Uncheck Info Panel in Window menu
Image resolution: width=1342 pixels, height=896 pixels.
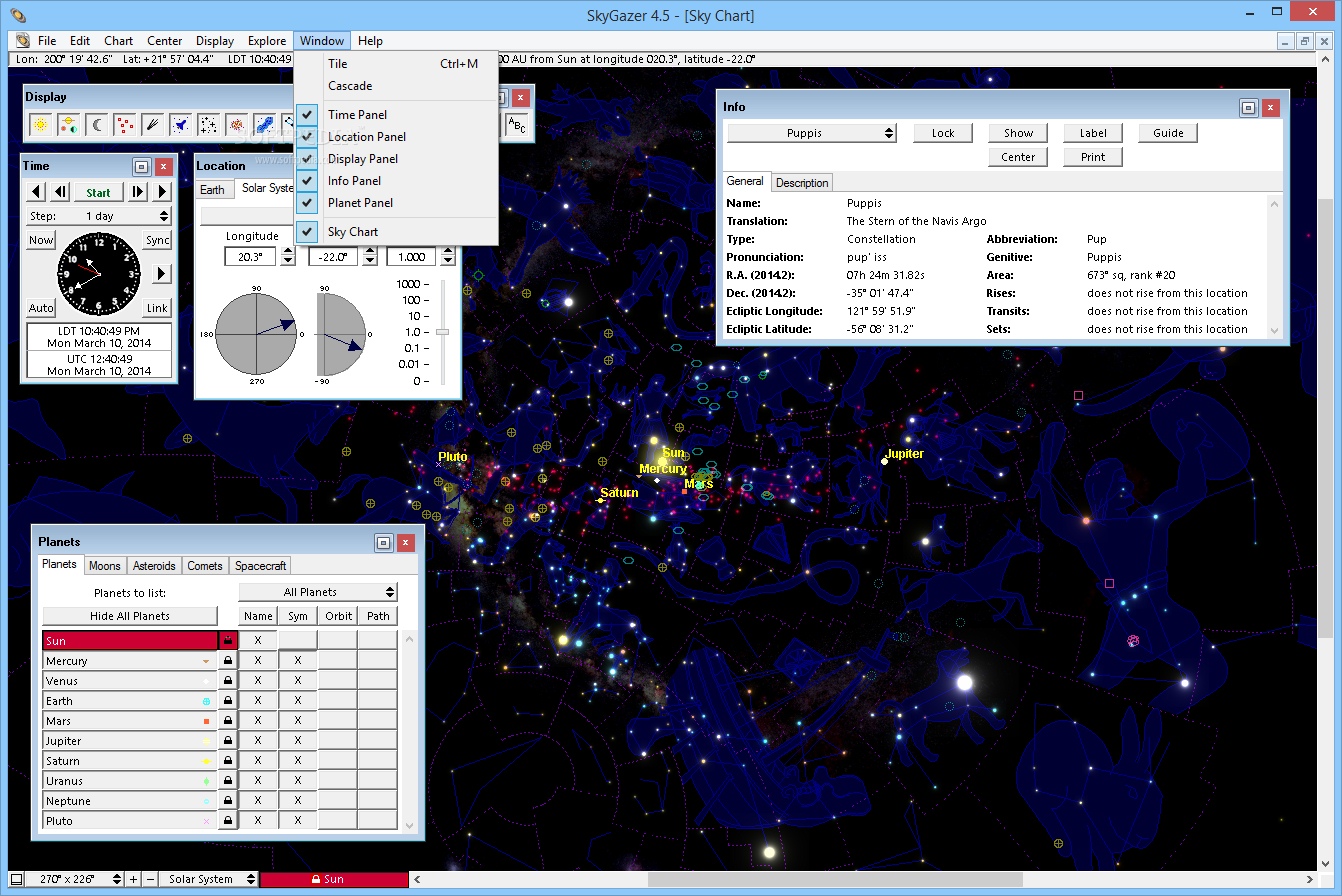click(397, 181)
